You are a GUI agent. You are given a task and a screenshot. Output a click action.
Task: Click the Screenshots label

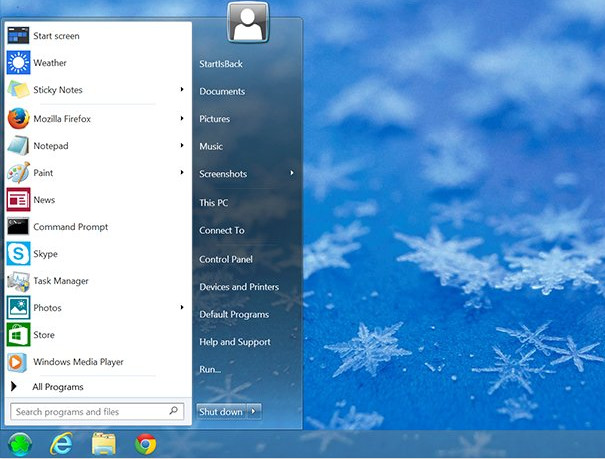[223, 174]
